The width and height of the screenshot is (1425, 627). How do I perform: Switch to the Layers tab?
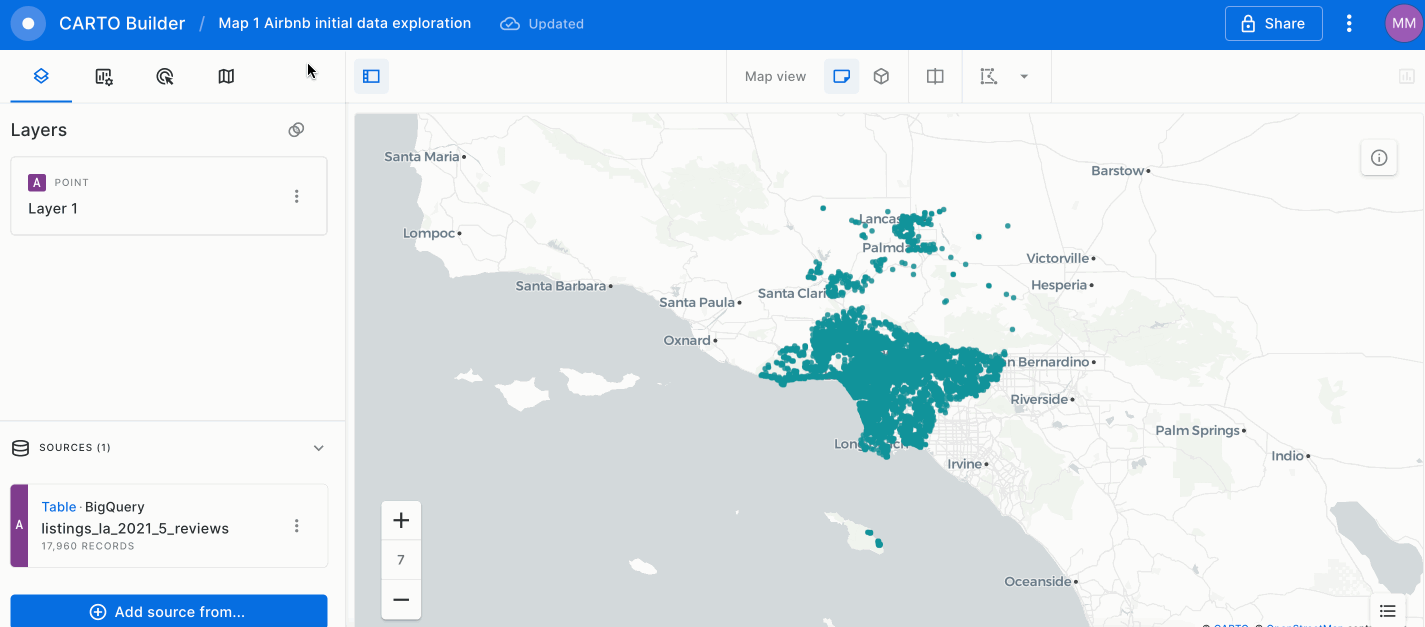(x=41, y=76)
